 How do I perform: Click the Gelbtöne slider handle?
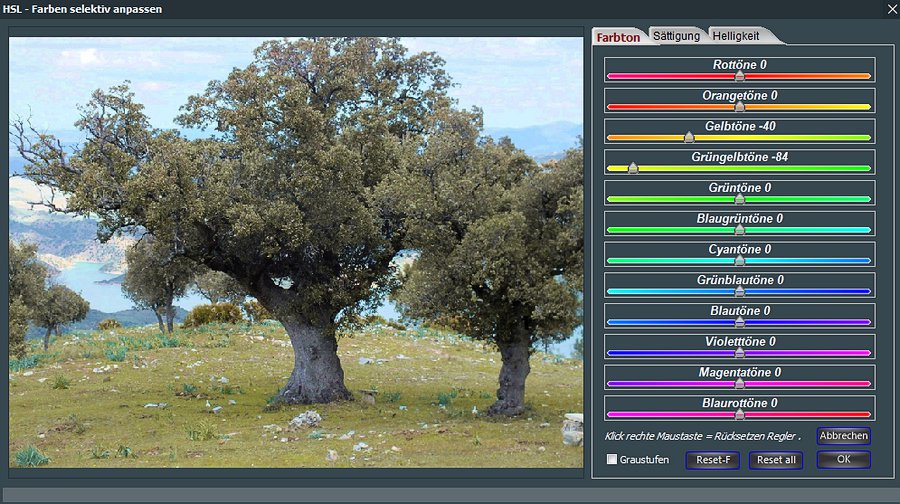[689, 137]
